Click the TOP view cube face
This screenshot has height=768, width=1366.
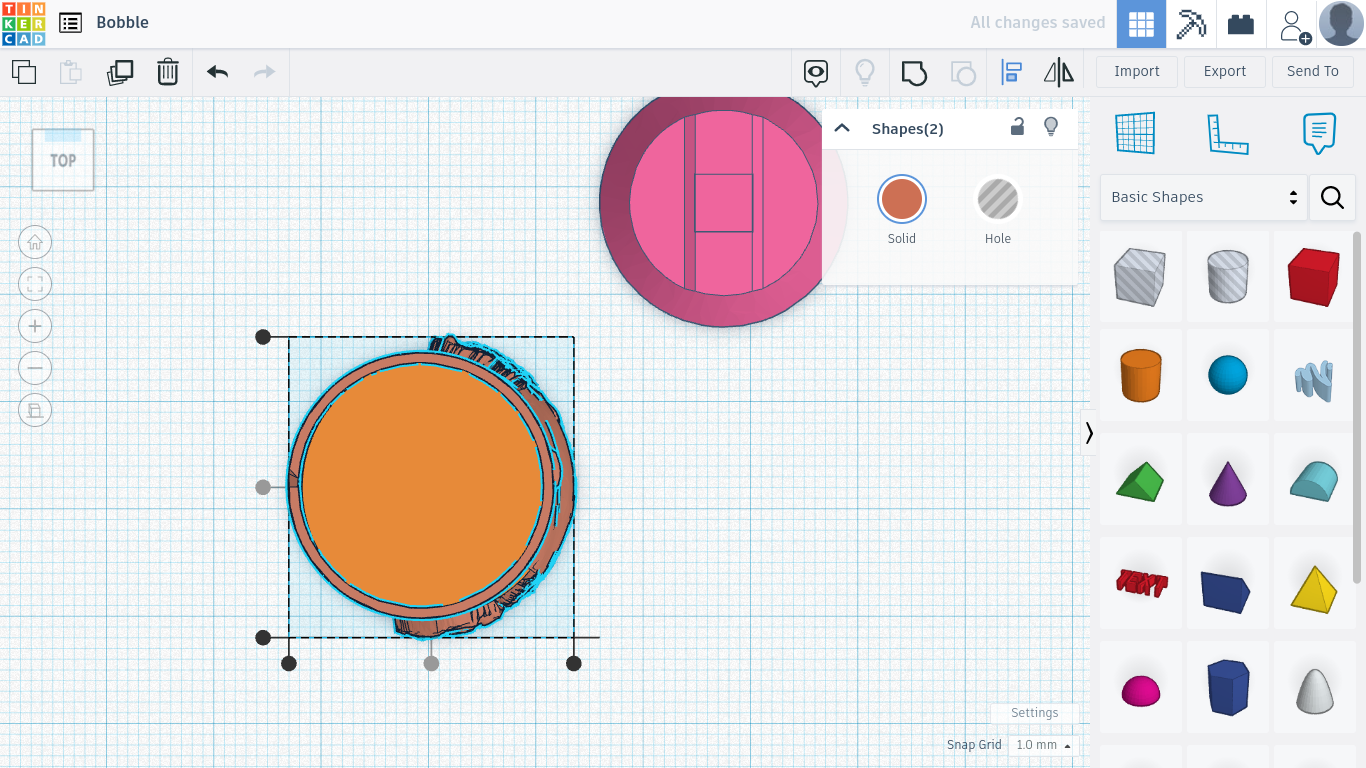(x=63, y=160)
